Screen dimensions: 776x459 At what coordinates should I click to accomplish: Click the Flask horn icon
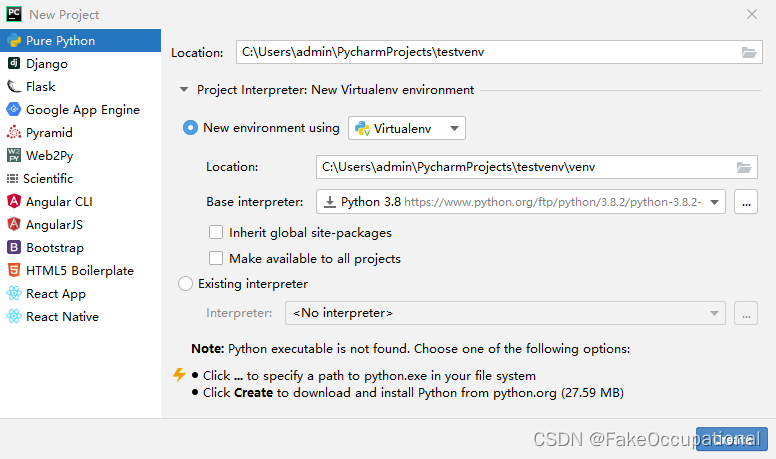(x=14, y=87)
